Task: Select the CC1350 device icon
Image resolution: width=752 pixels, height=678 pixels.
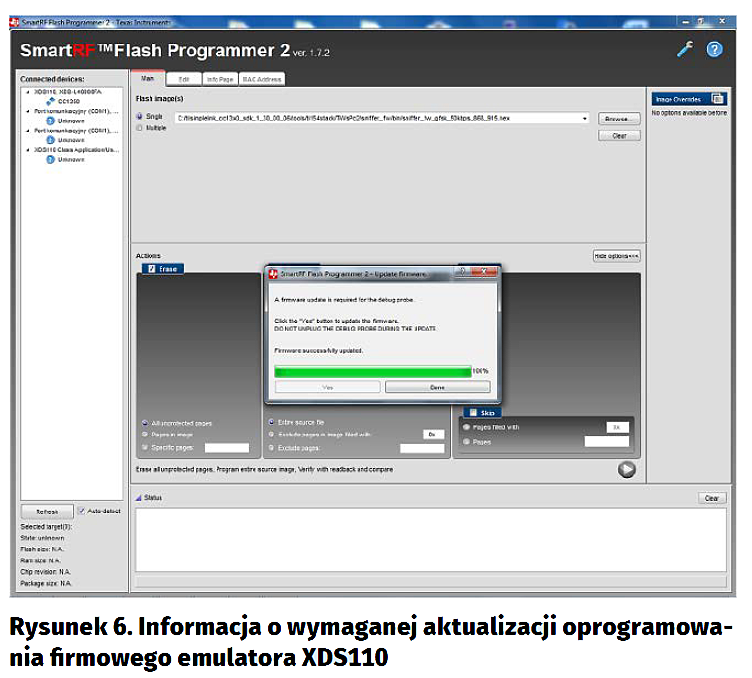Action: 51,101
